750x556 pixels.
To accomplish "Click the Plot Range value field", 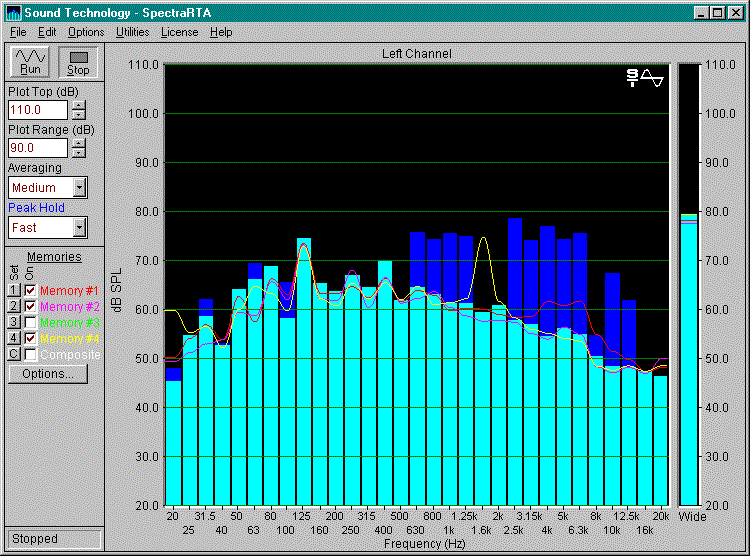I will [38, 148].
